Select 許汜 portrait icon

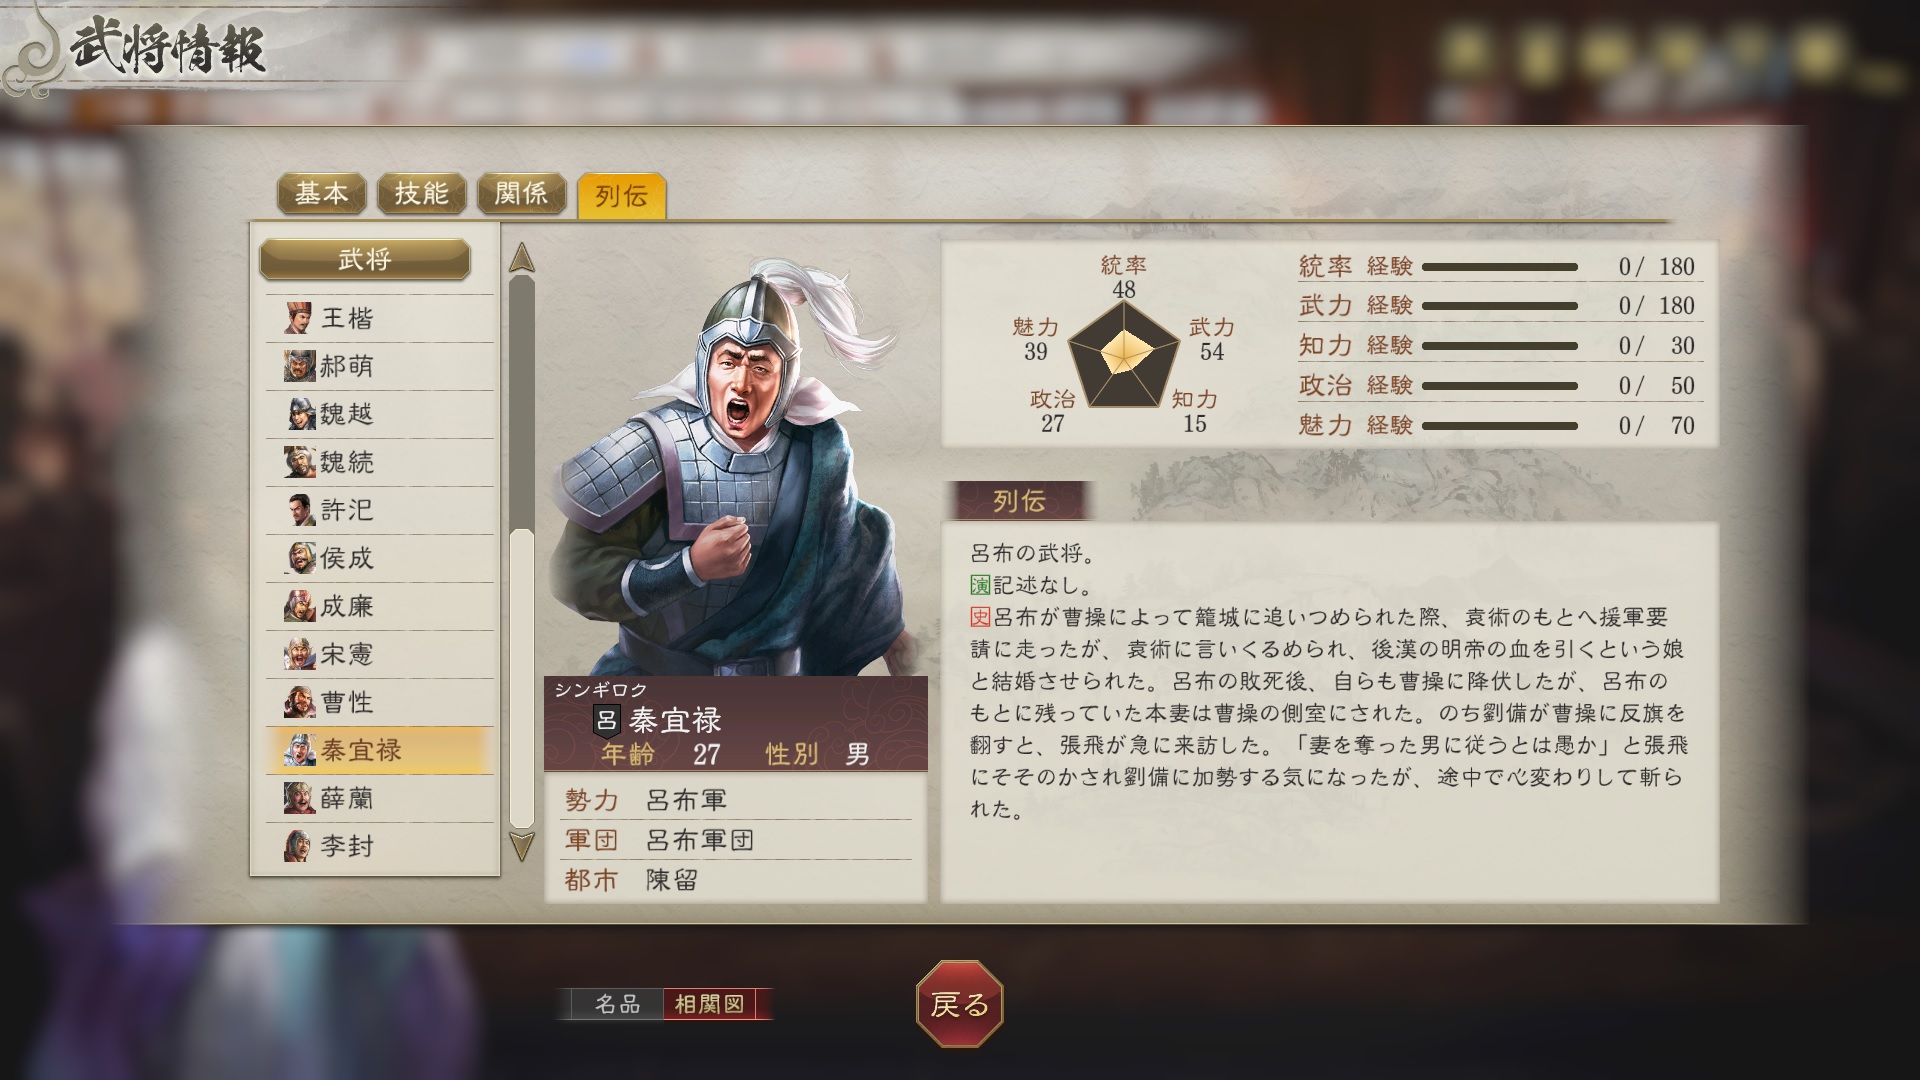click(298, 510)
